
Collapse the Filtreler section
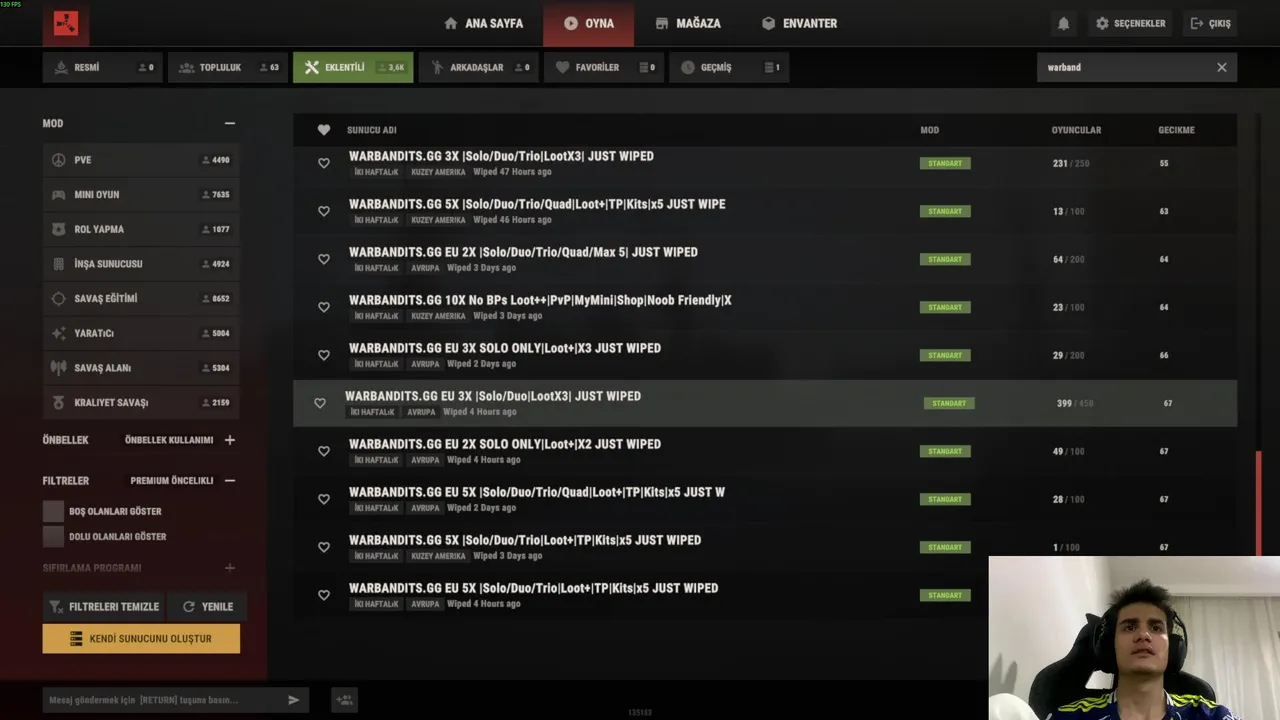click(x=230, y=481)
